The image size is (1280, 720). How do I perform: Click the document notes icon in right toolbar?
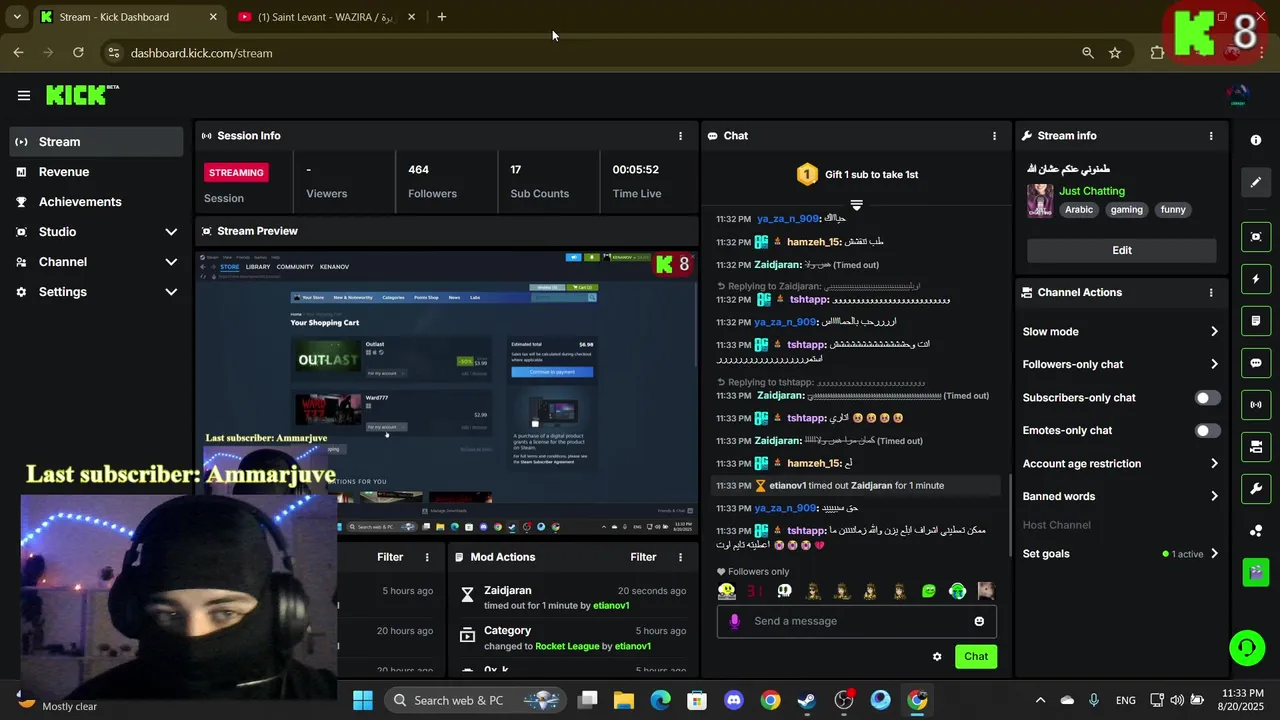(1256, 321)
